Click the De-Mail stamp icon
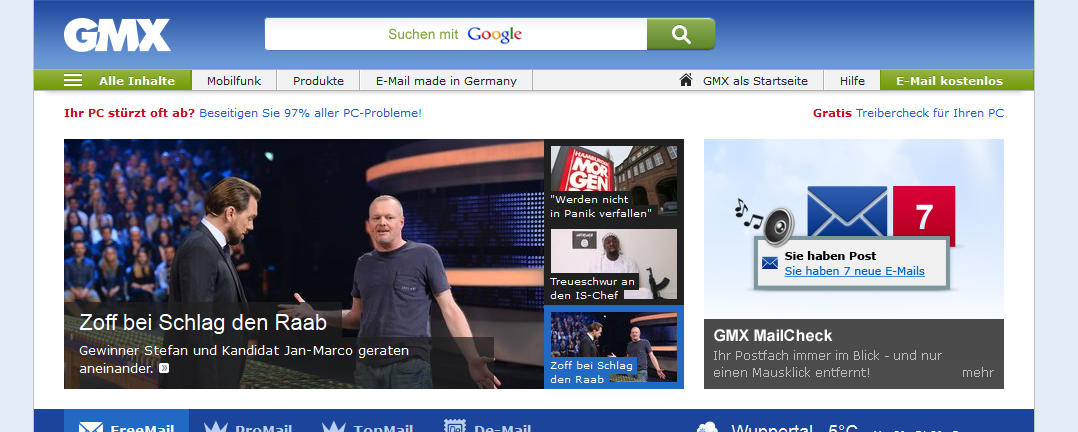 (454, 426)
